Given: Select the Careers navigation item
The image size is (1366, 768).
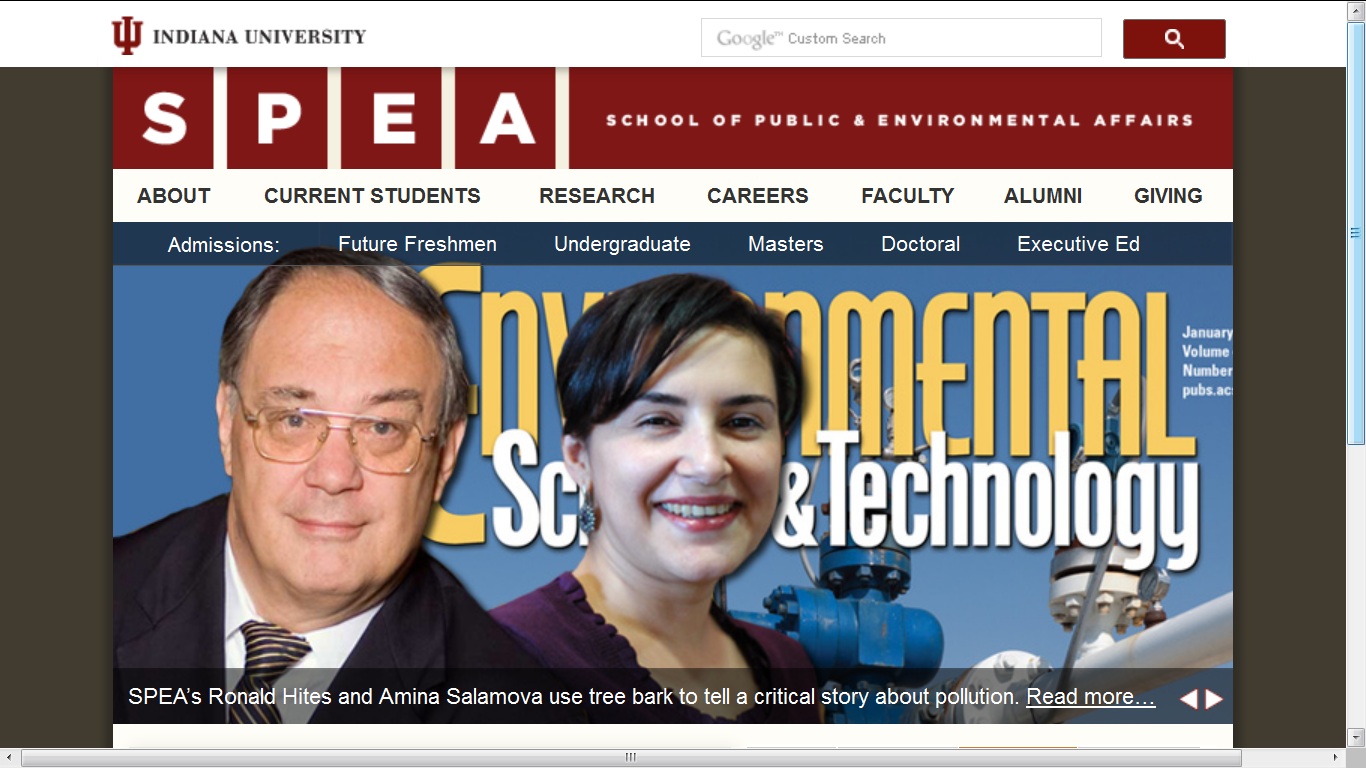Looking at the screenshot, I should pos(758,196).
